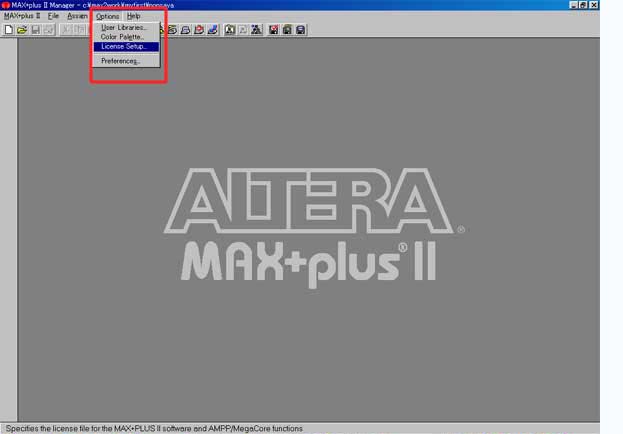Click the greyed-out Save disk icon

[x=36, y=30]
